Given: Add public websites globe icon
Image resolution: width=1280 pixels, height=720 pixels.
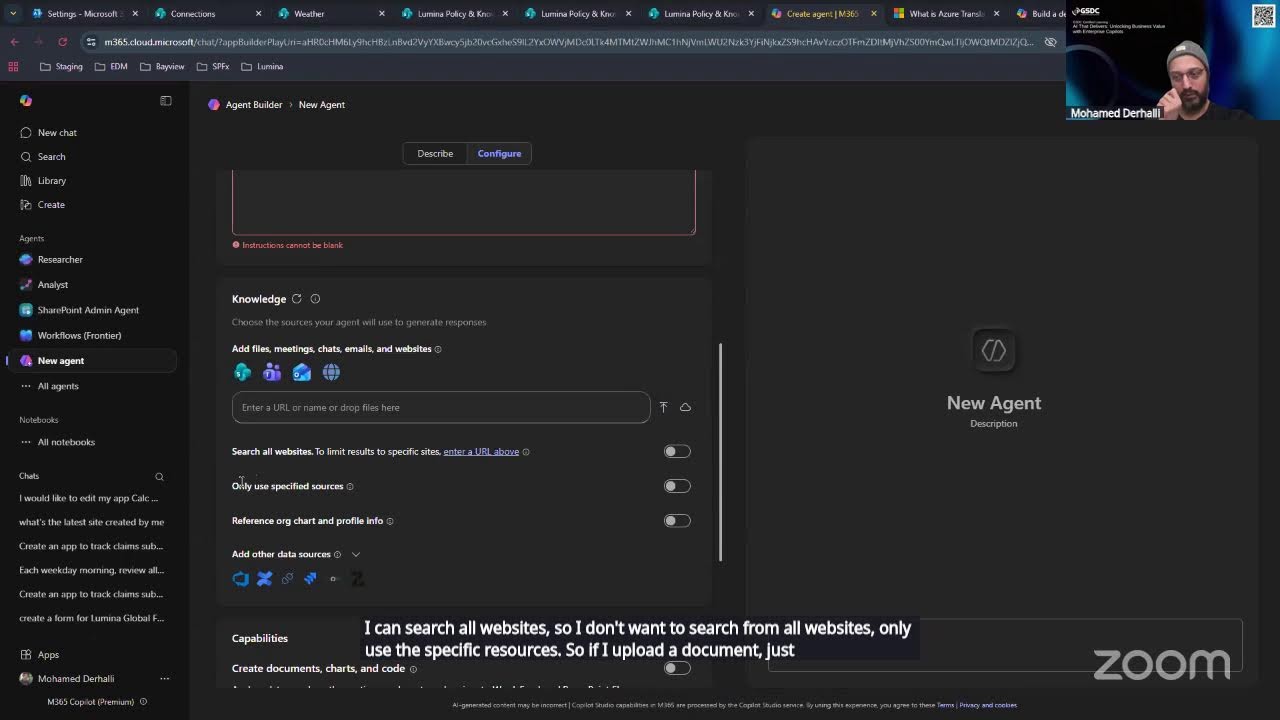Looking at the screenshot, I should pyautogui.click(x=331, y=372).
